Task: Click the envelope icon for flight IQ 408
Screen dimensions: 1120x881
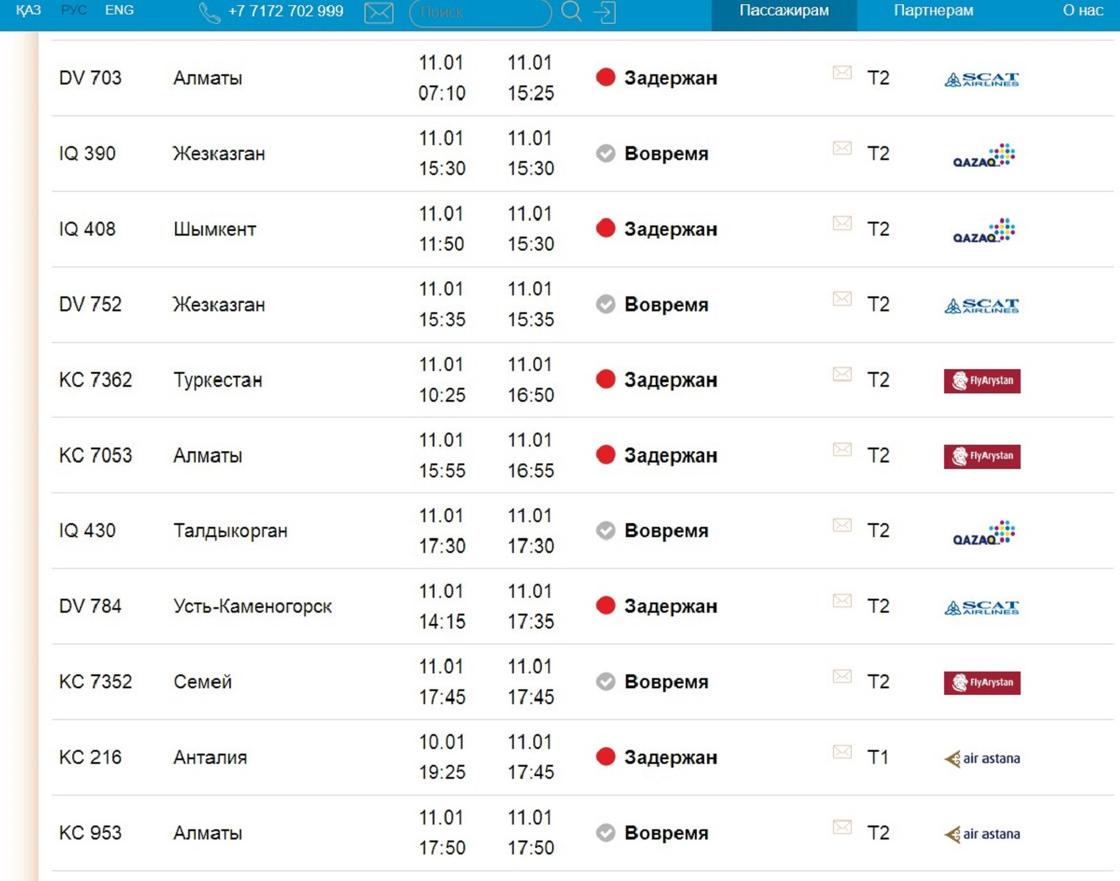Action: point(842,224)
